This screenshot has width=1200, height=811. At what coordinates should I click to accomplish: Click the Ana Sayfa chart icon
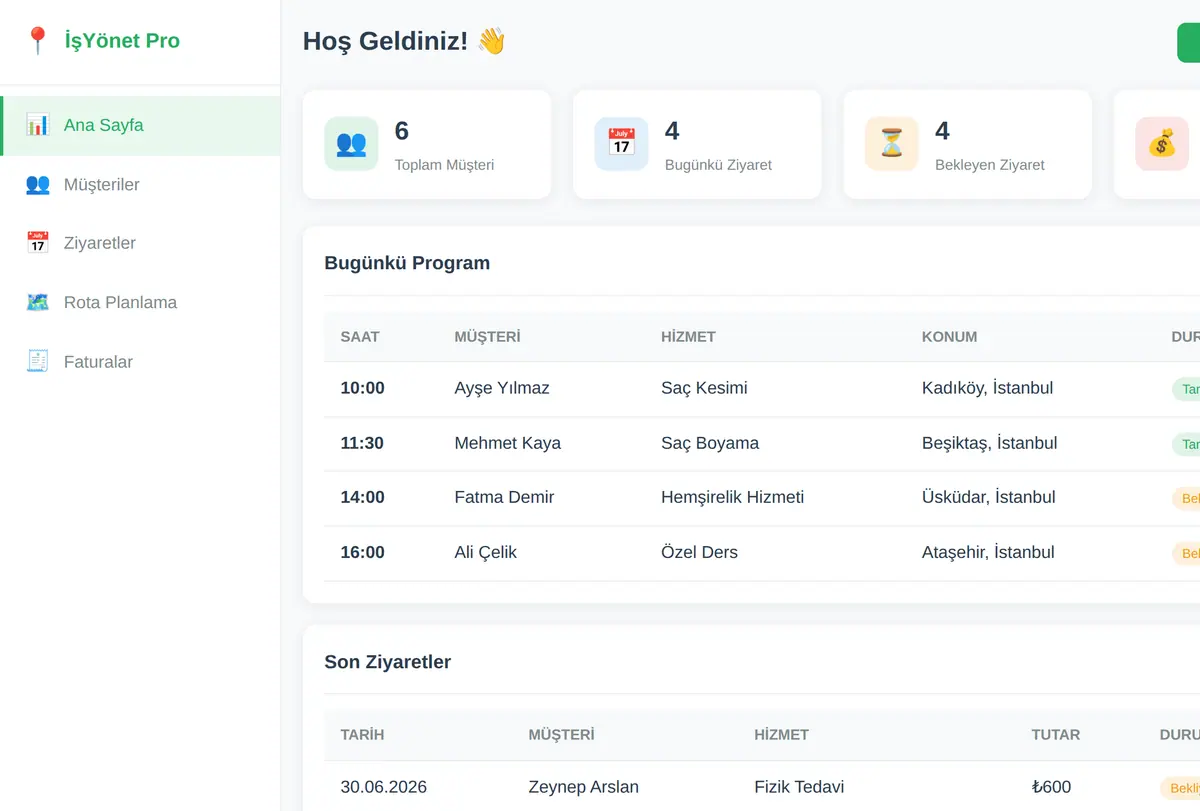(x=38, y=125)
